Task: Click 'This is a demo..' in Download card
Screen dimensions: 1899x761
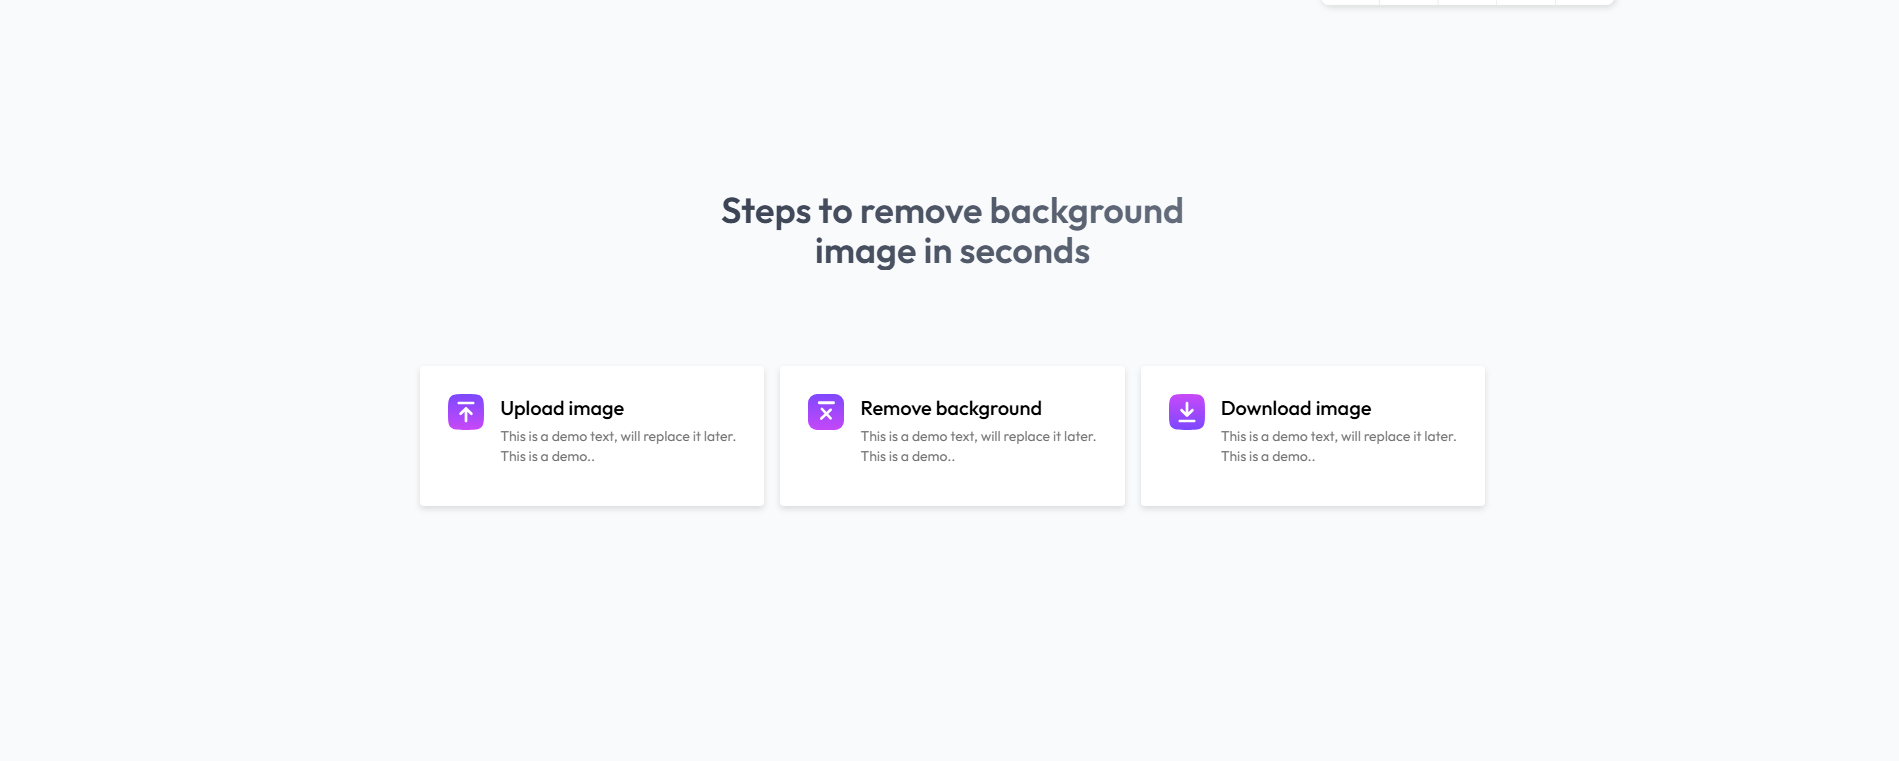Action: coord(1267,456)
